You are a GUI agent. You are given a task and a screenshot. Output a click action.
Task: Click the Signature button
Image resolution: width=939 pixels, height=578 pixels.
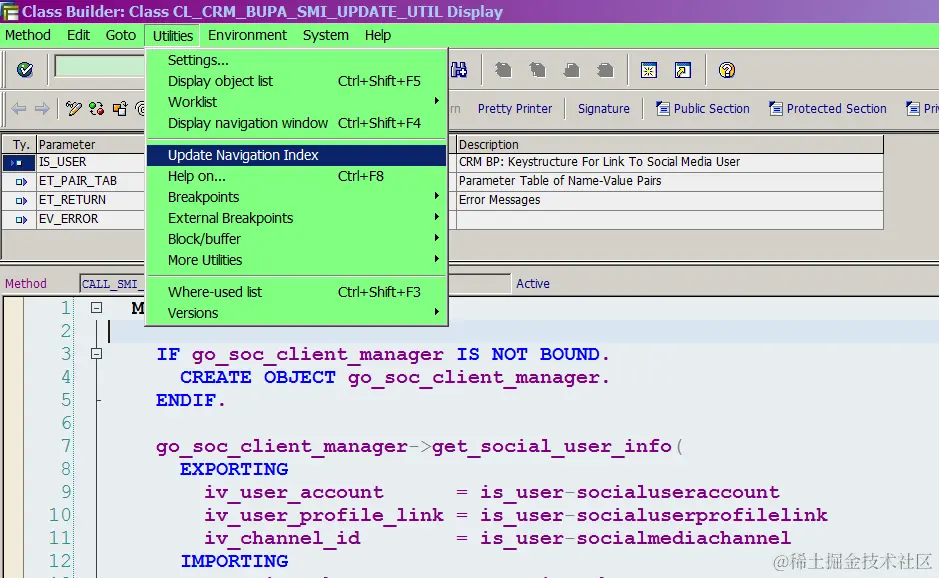604,108
